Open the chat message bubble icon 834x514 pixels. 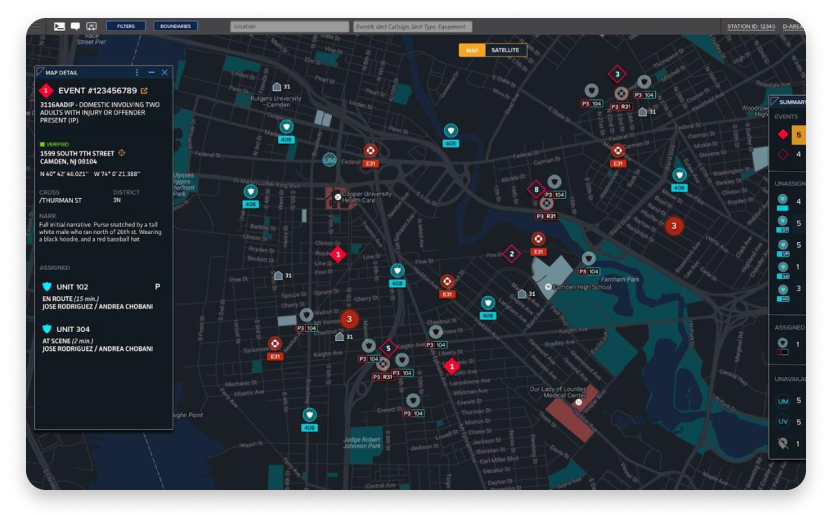click(75, 26)
